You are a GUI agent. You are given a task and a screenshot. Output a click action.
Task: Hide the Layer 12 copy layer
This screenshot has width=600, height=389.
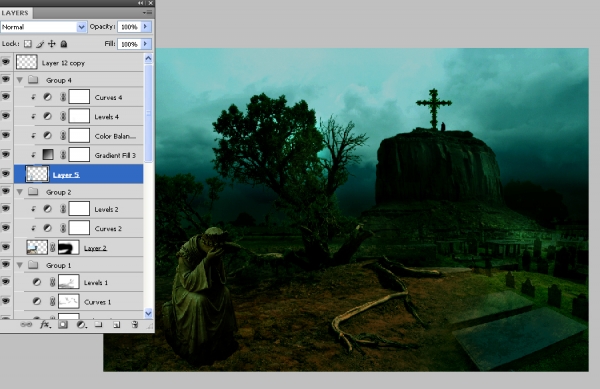tap(6, 62)
